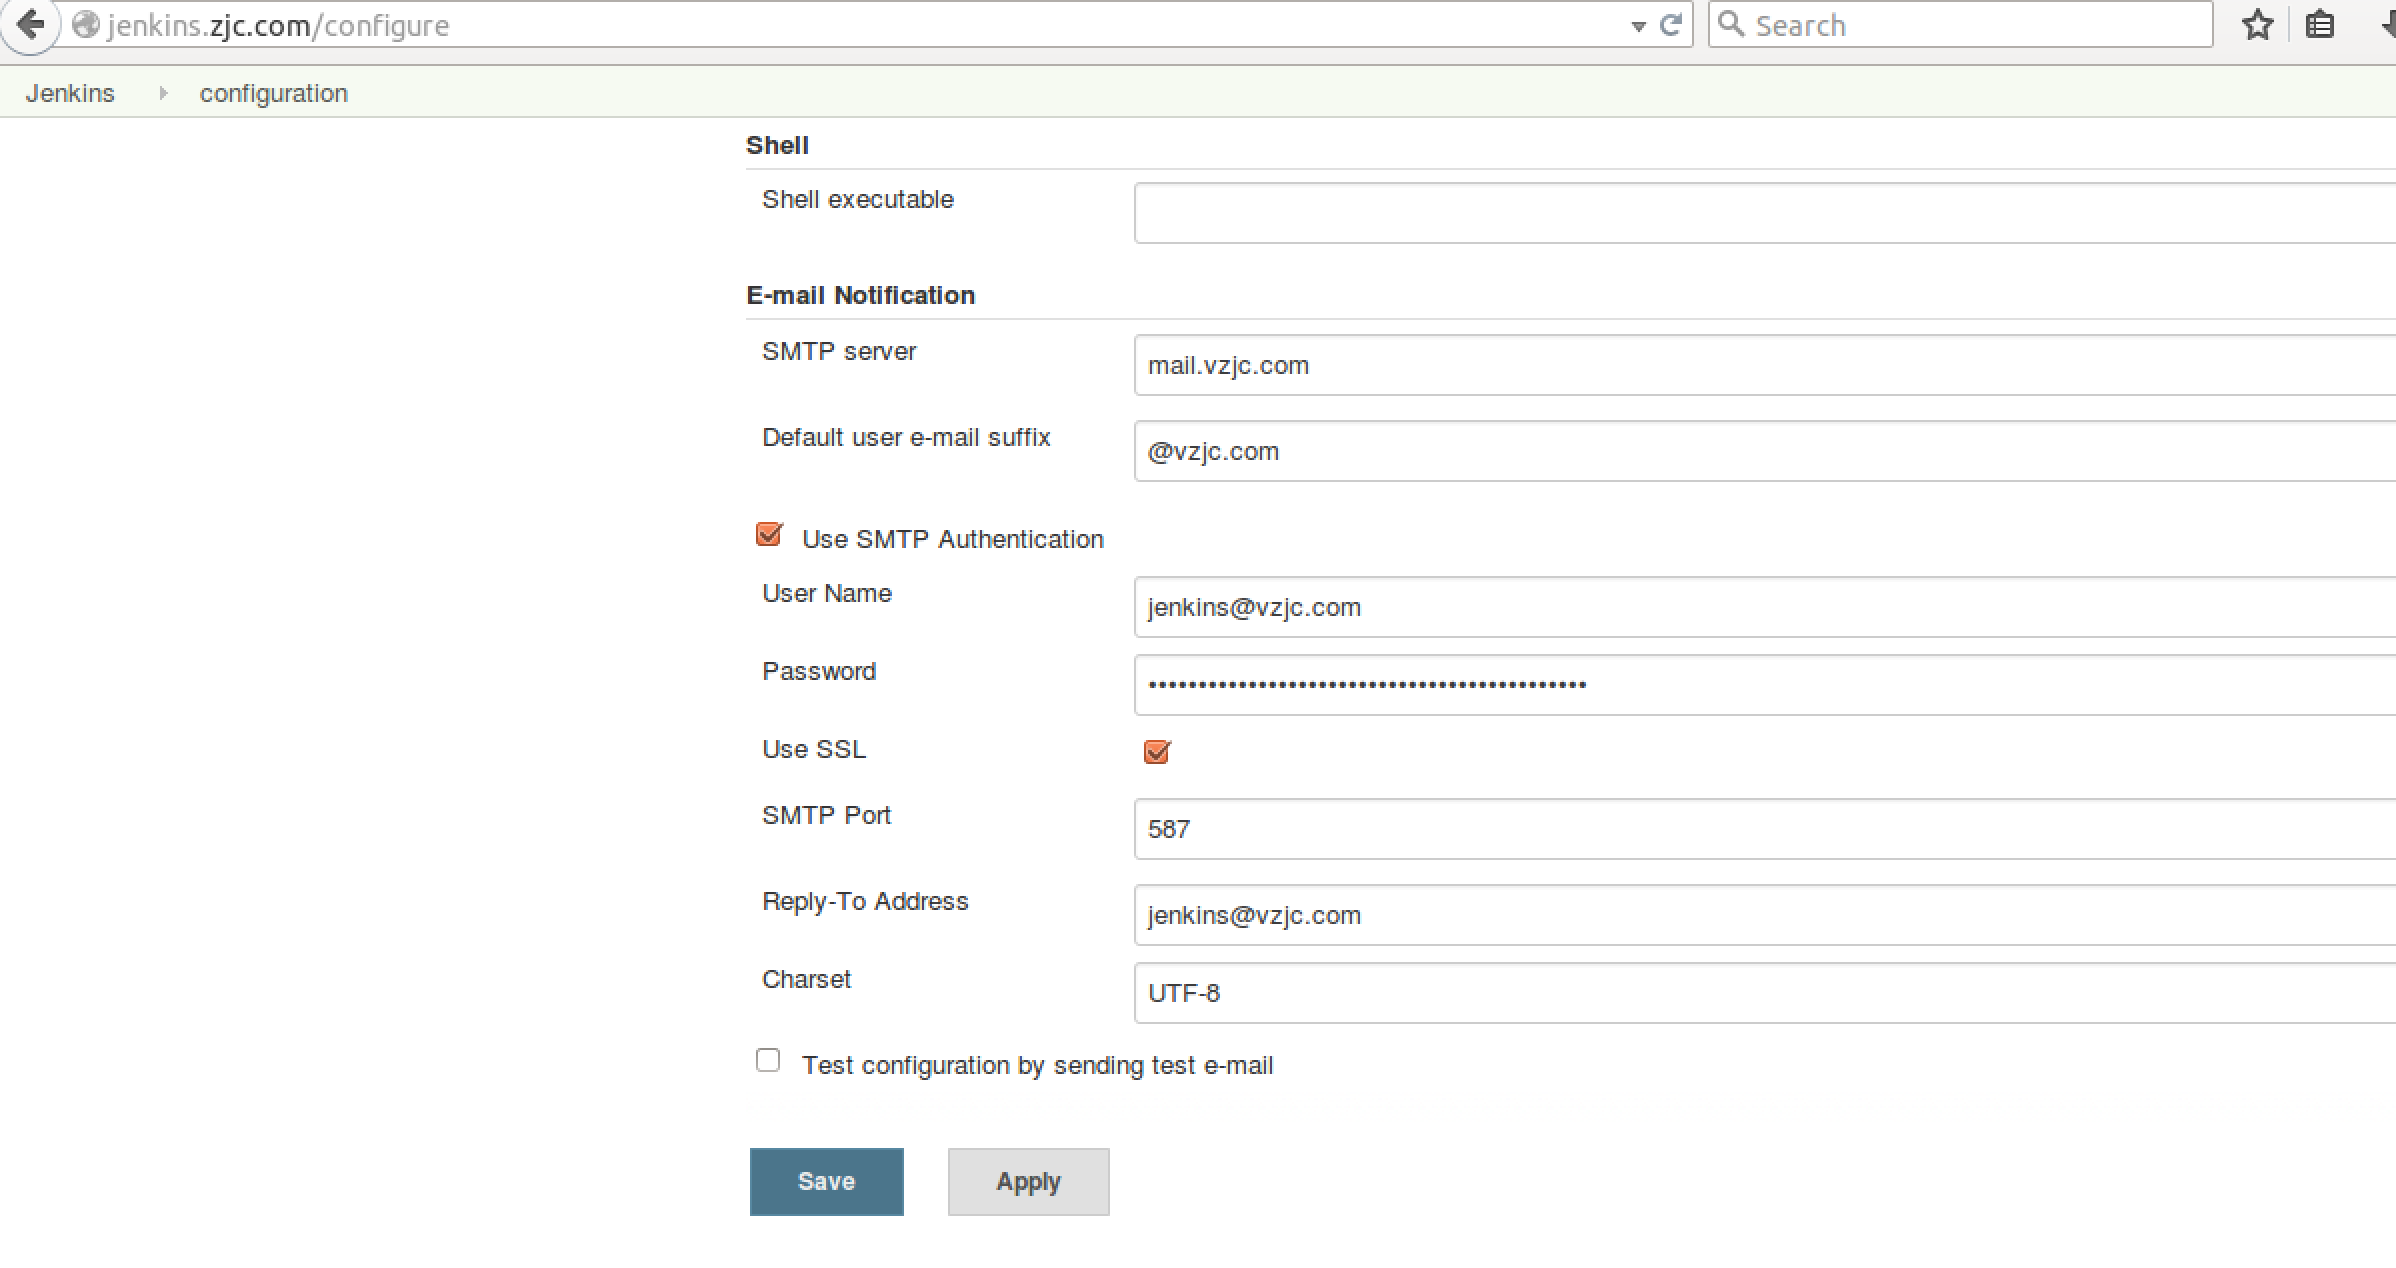Click the Apply button

point(1028,1181)
